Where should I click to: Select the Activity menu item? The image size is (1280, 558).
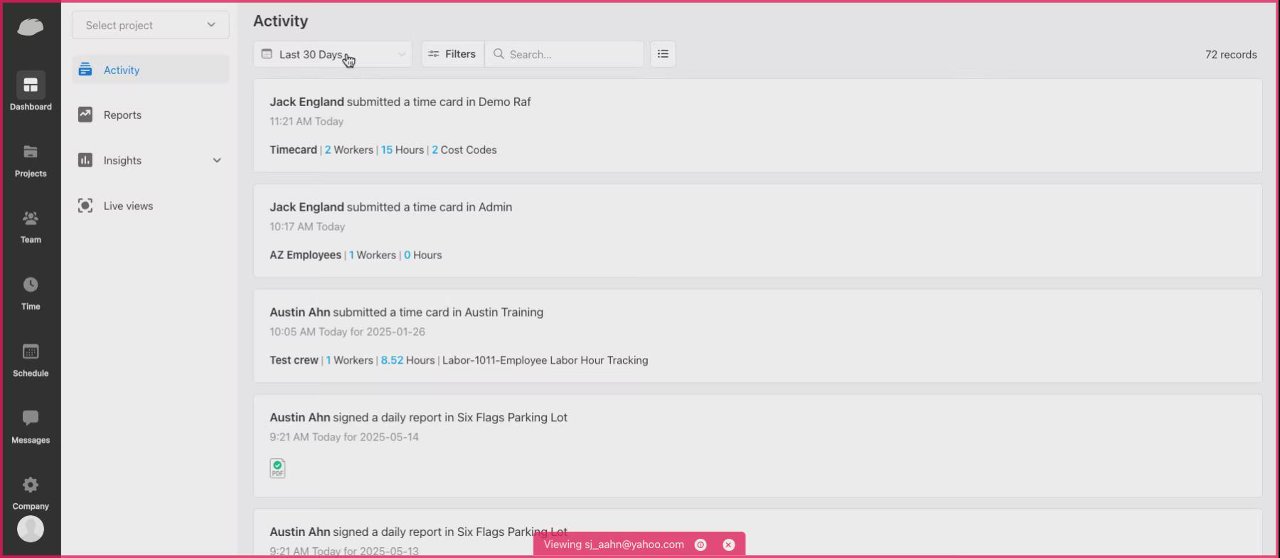pos(150,70)
